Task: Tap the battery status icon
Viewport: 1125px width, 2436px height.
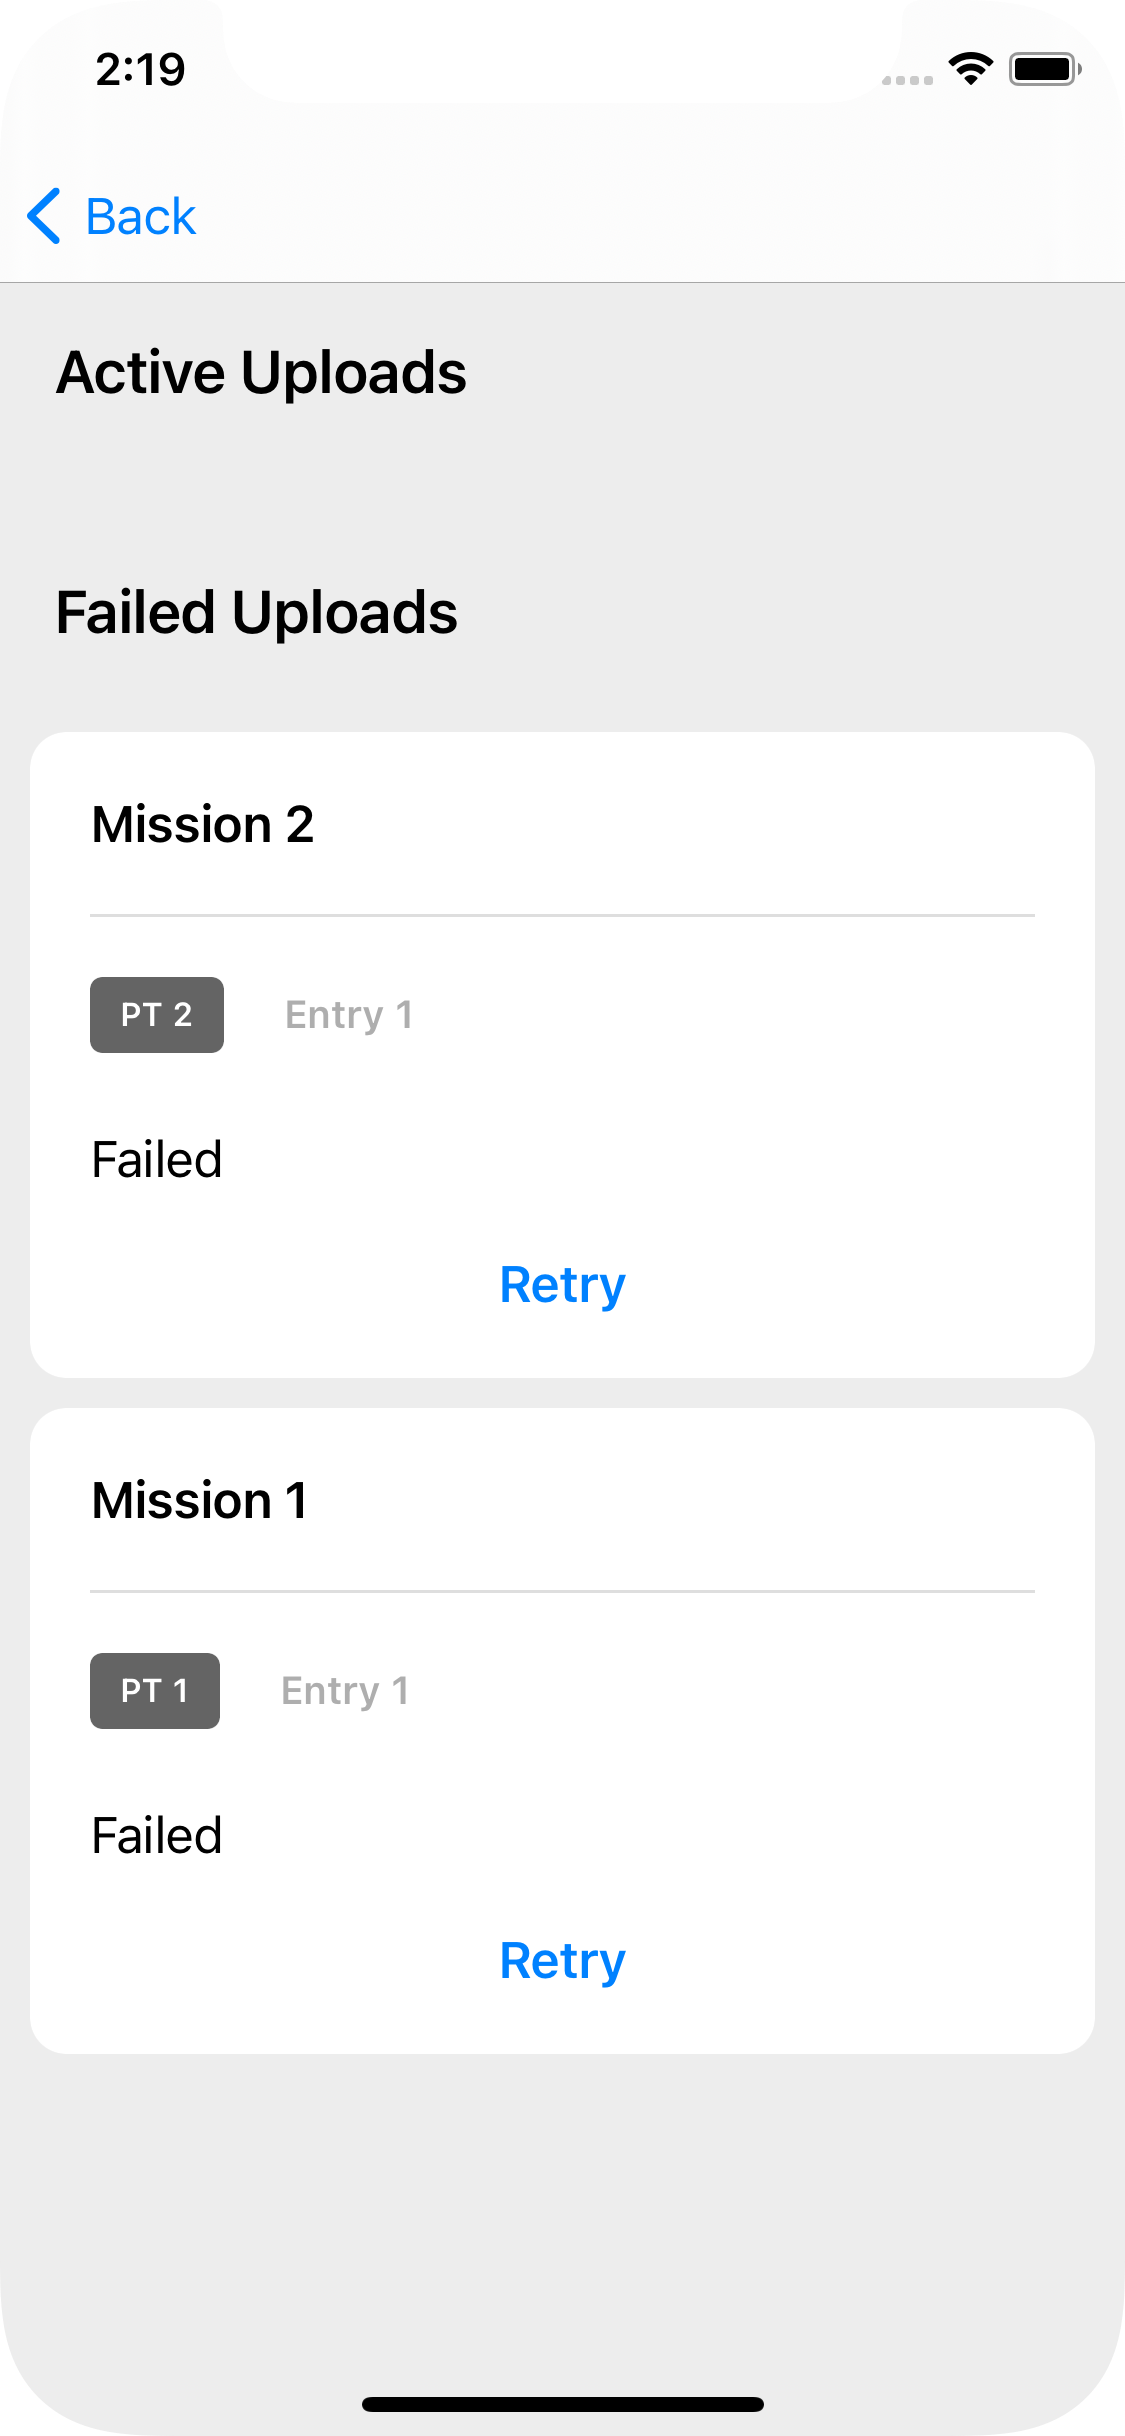Action: click(1045, 69)
